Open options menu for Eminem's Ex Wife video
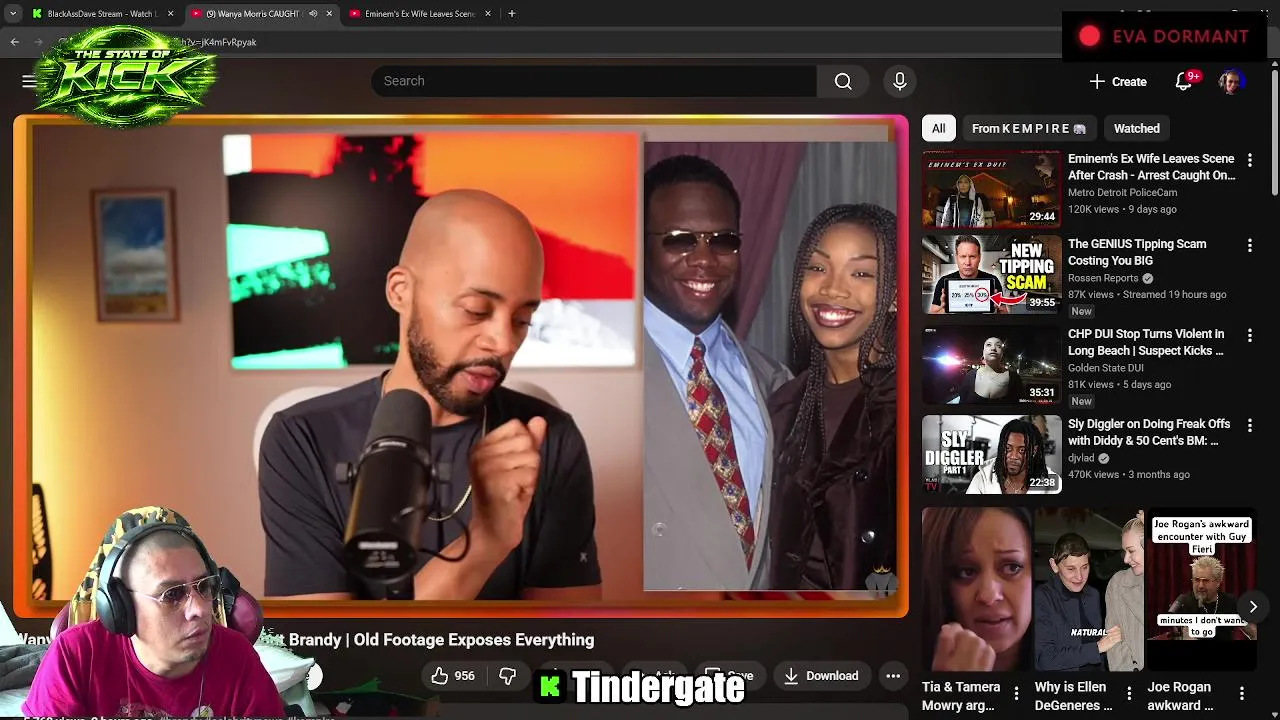Screen dimensions: 1280x720 (x=1249, y=160)
